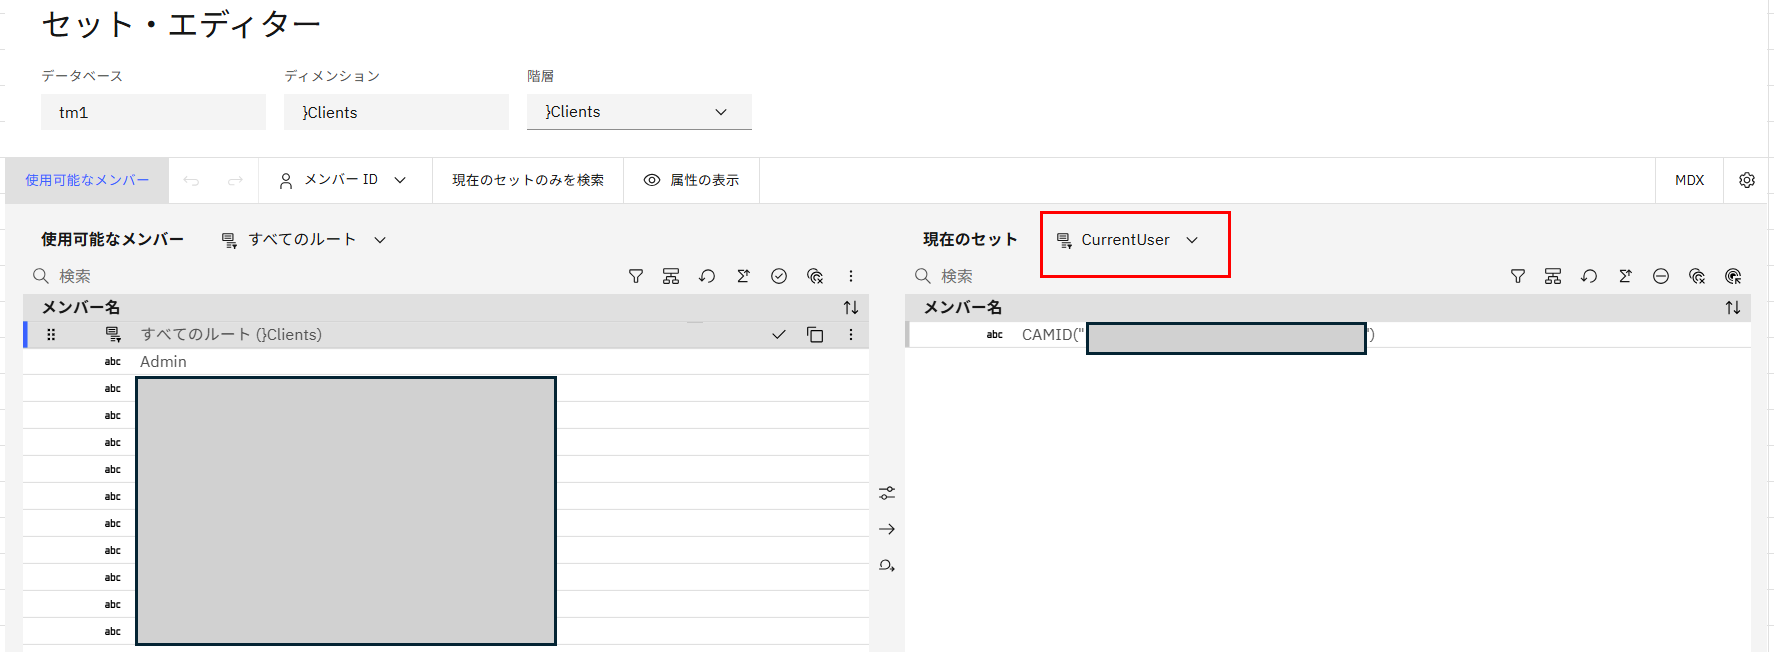Click the deselect cursor icon in current set toolbar
This screenshot has height=652, width=1774.
tap(1697, 276)
